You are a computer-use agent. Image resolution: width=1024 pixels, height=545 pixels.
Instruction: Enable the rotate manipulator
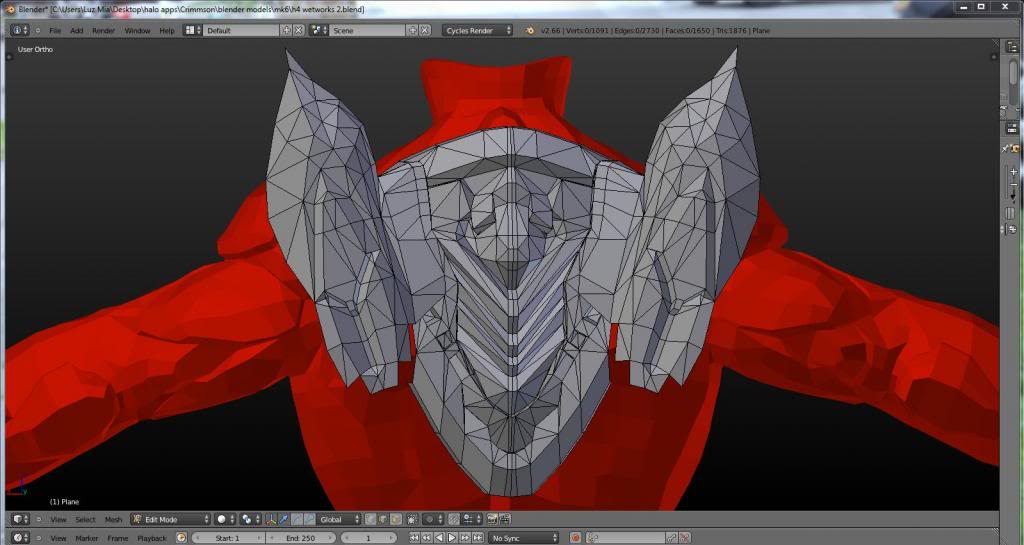click(x=295, y=520)
